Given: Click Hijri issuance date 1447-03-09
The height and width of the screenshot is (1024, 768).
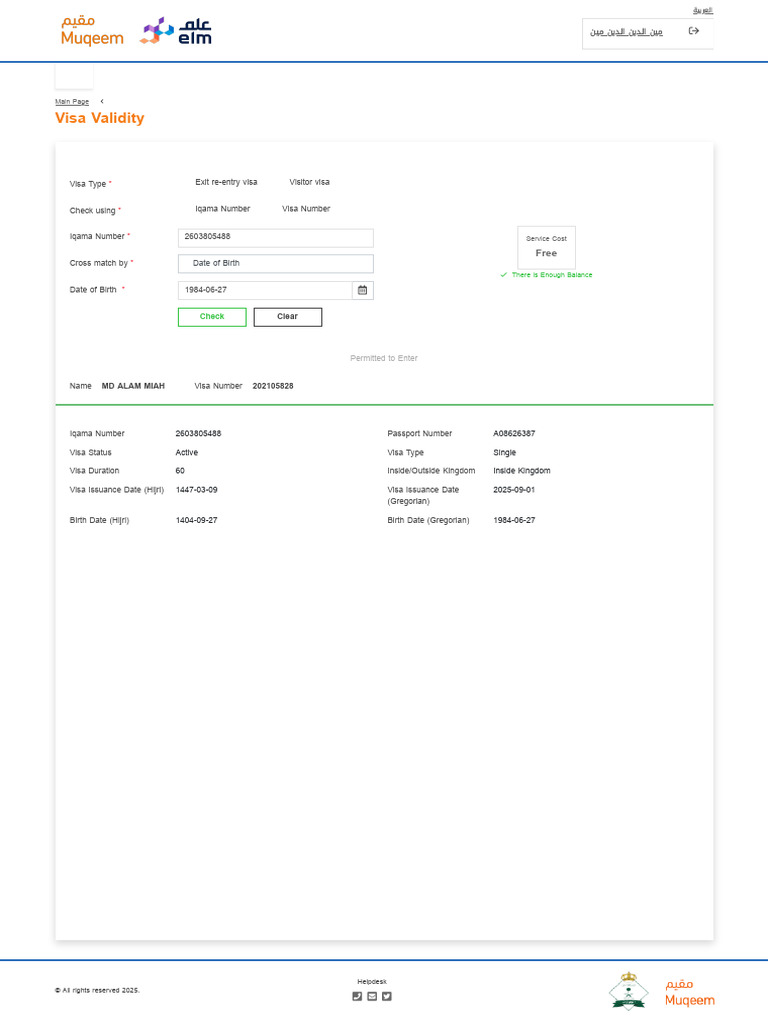Looking at the screenshot, I should 197,490.
